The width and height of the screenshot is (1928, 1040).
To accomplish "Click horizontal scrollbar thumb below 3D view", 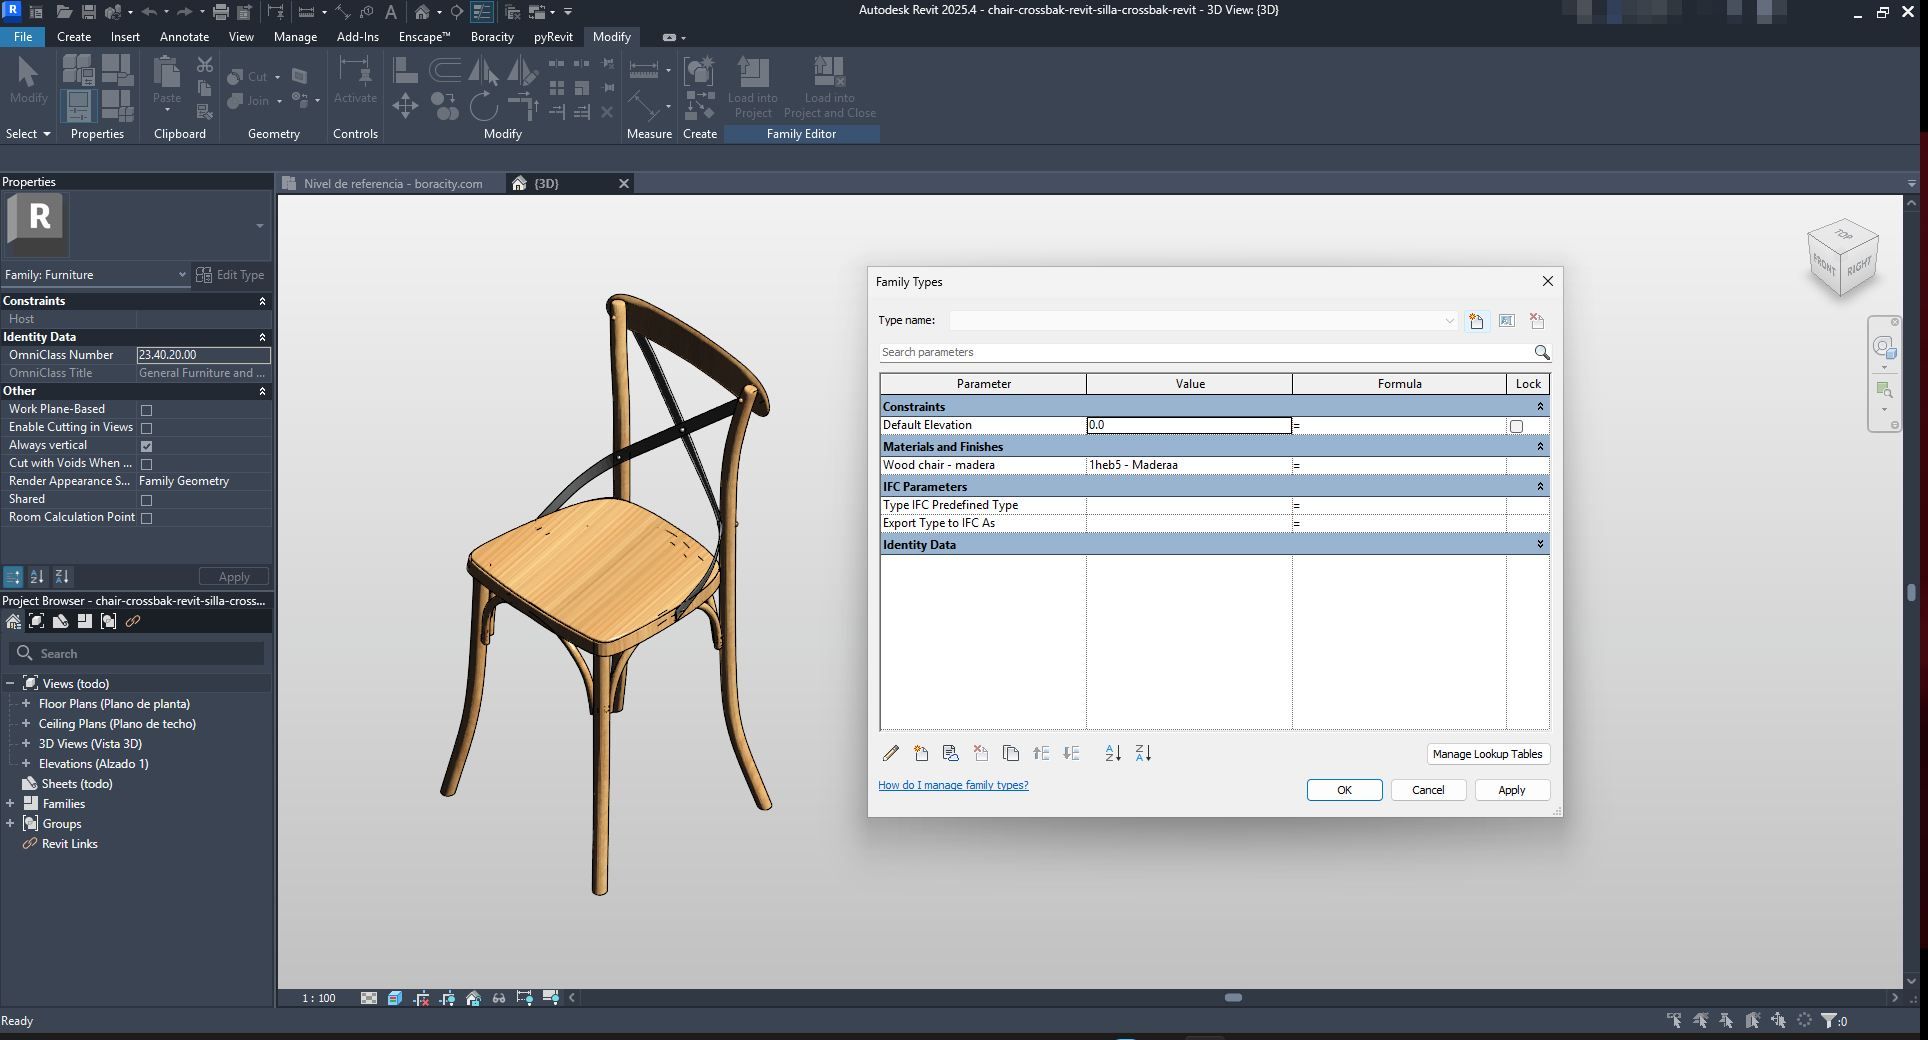I will click(x=1233, y=998).
